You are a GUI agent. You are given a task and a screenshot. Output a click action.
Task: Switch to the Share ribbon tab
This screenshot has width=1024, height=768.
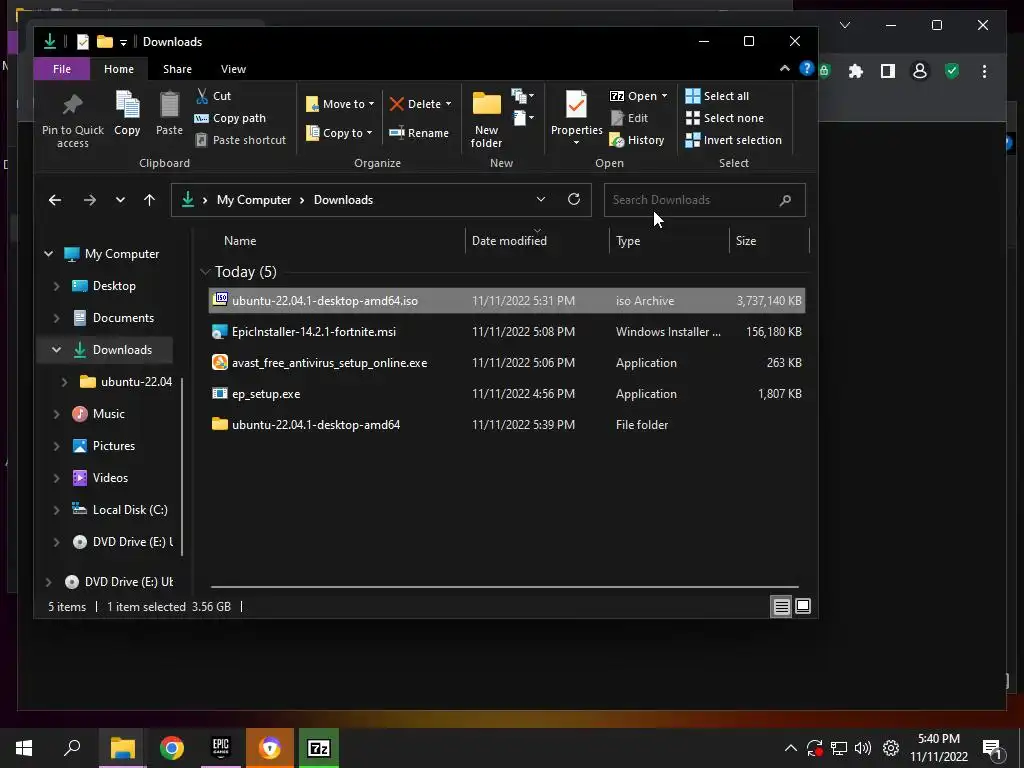pos(177,69)
